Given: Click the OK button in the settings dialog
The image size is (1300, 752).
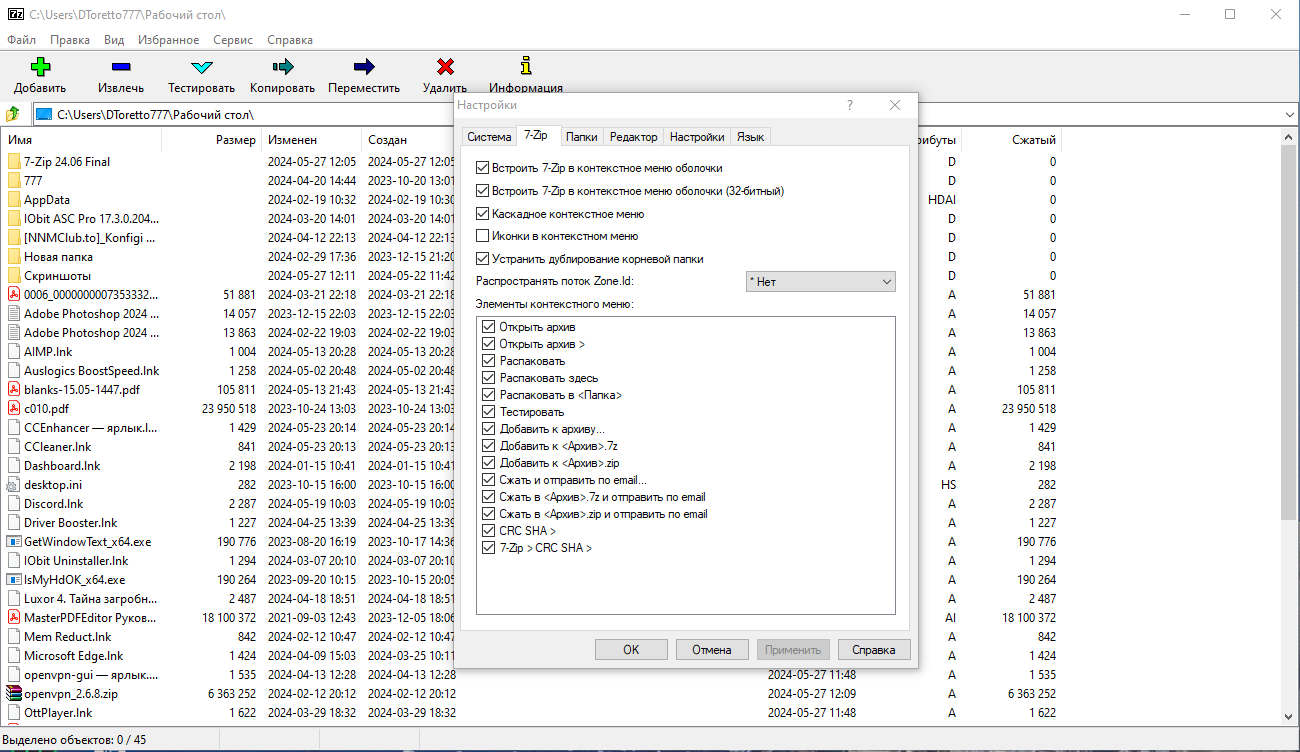Looking at the screenshot, I should pyautogui.click(x=631, y=650).
